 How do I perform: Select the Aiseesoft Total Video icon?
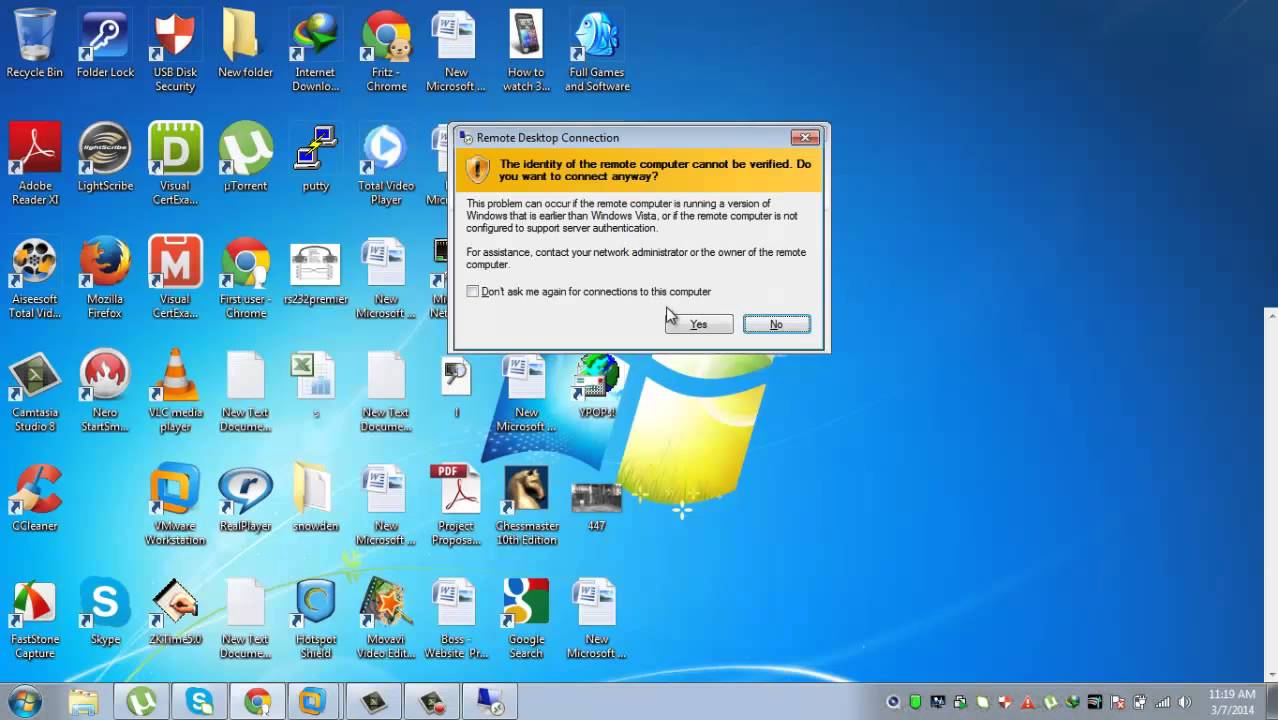click(x=35, y=278)
